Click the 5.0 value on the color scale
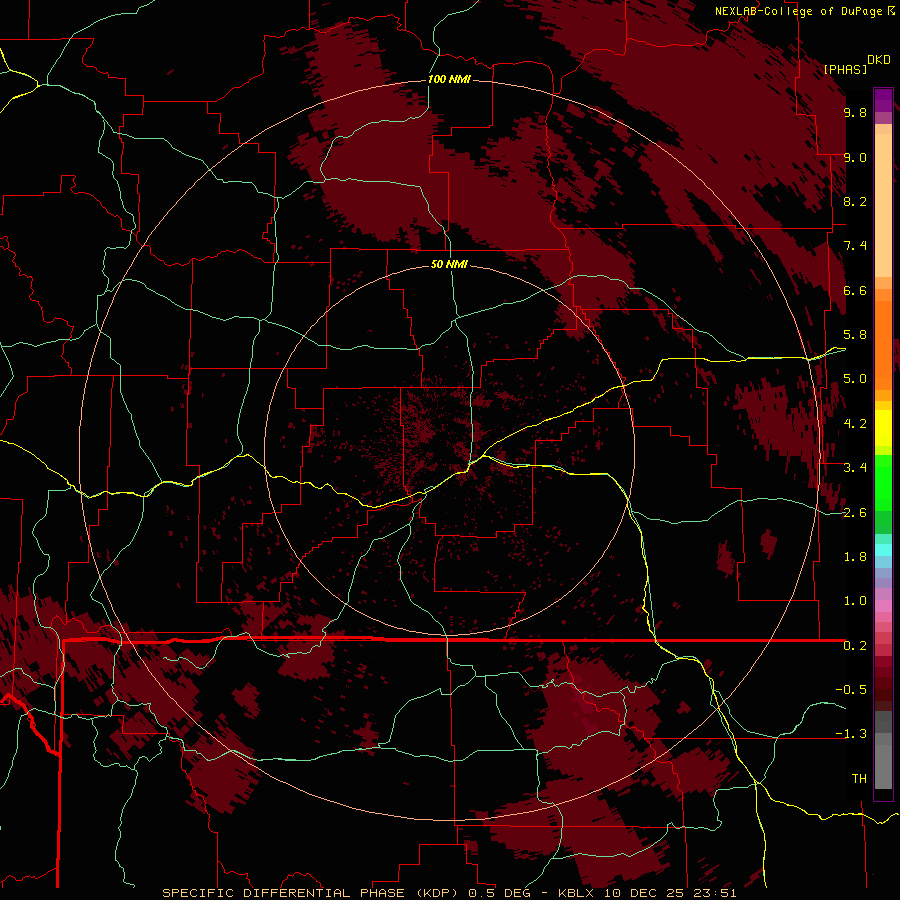This screenshot has height=900, width=900. coord(855,379)
